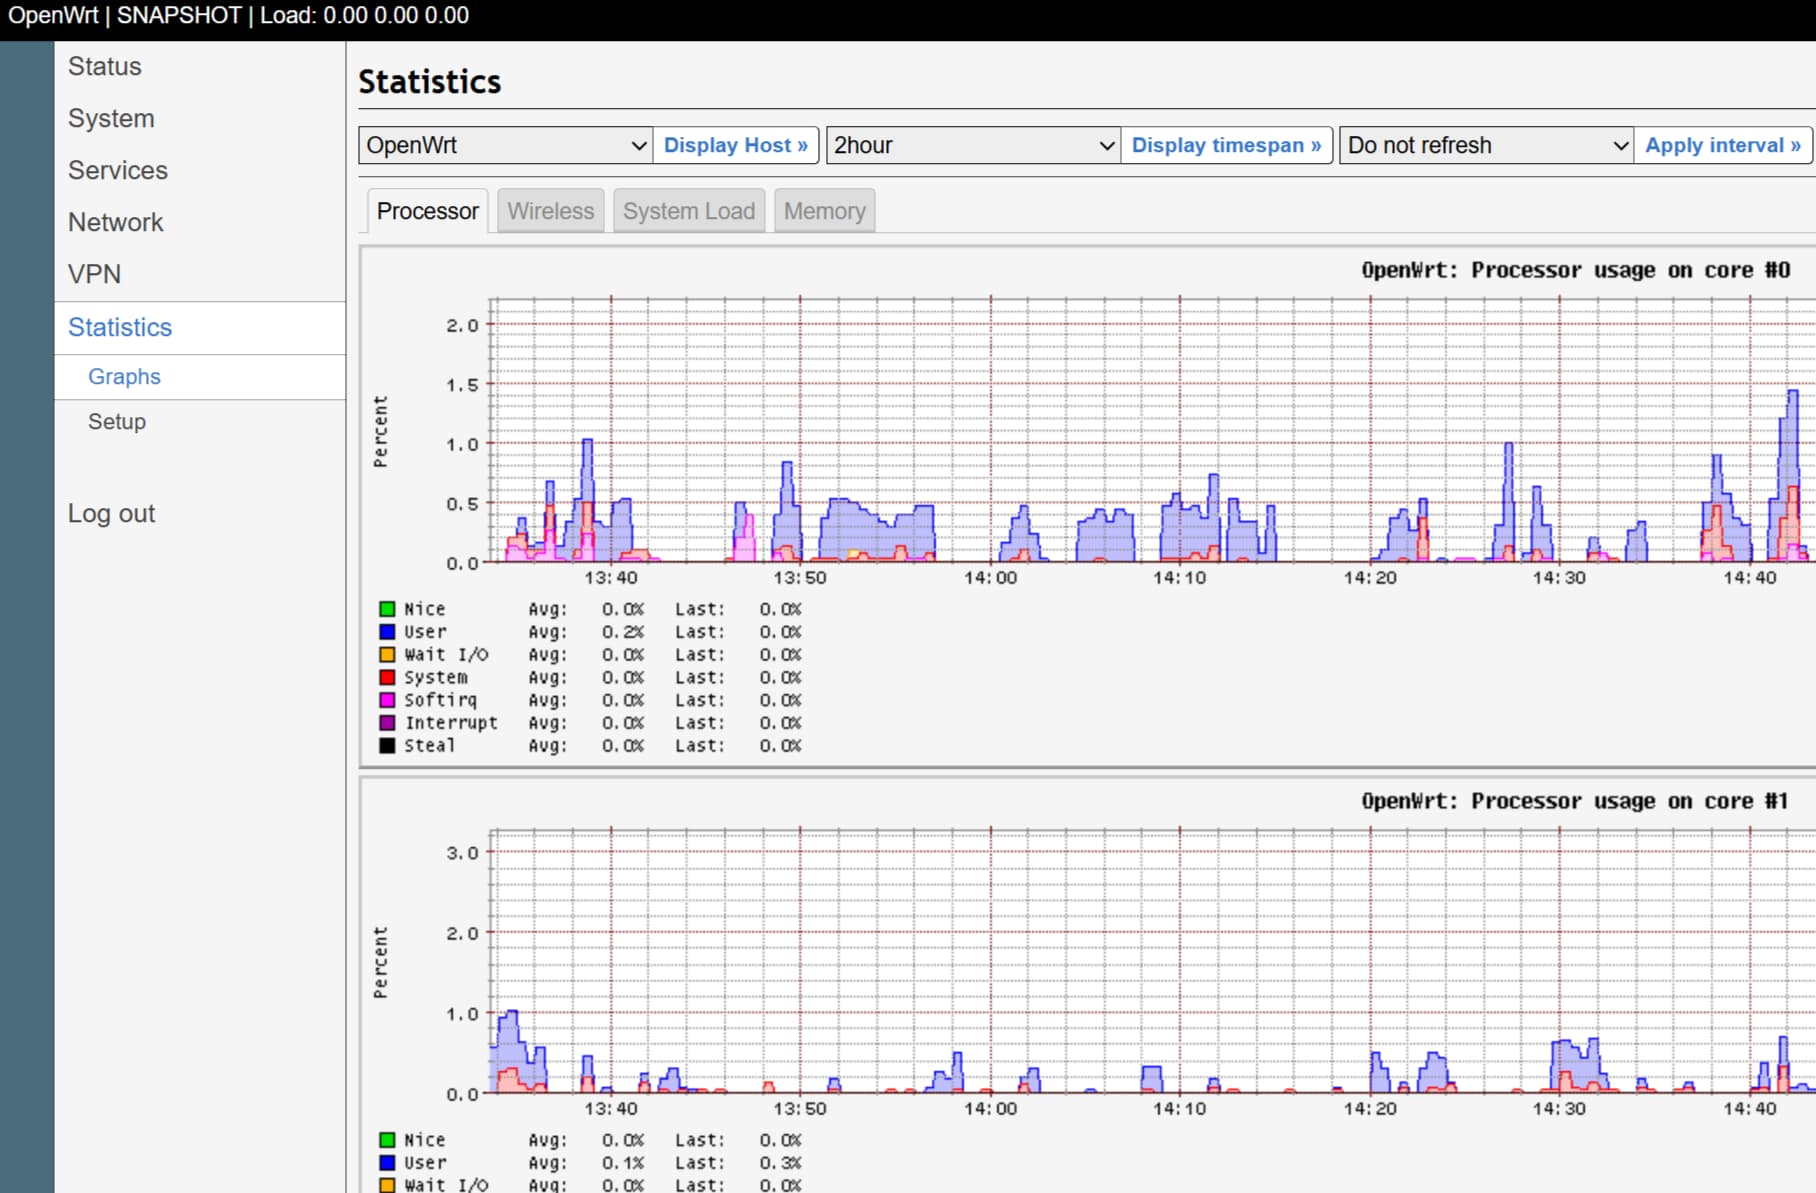This screenshot has height=1193, width=1816.
Task: Expand the 2hour timespan dropdown
Action: [973, 146]
